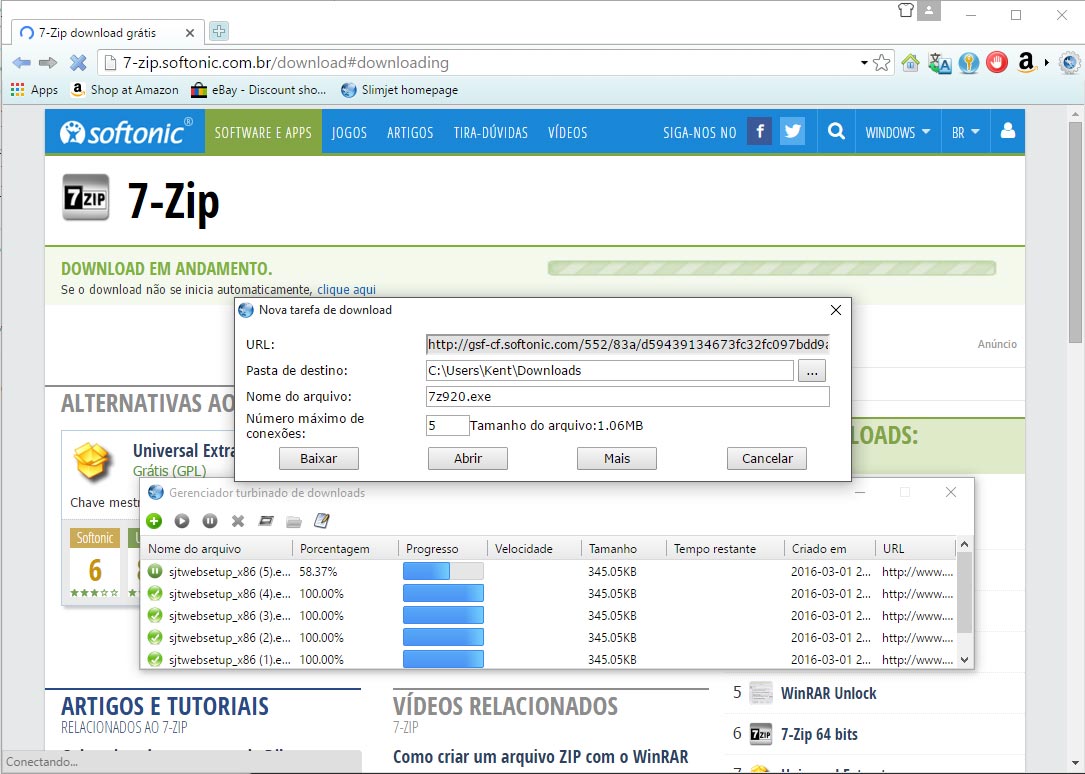Screen dimensions: 1085x774
Task: Click the URL field in download dialog
Action: point(628,344)
